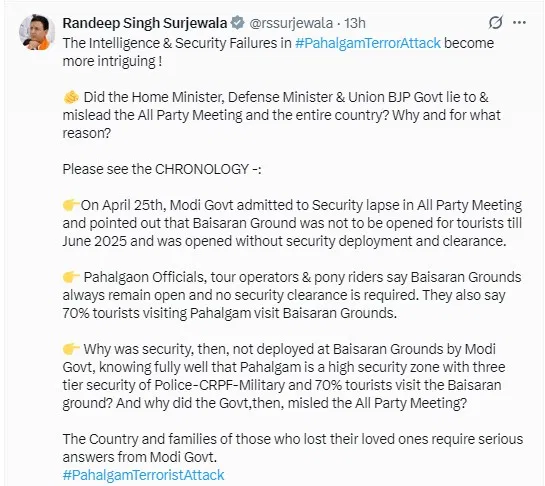Open the #PahalgamTerrorAttack hashtag
Viewport: 545px width, 486px height.
368,43
